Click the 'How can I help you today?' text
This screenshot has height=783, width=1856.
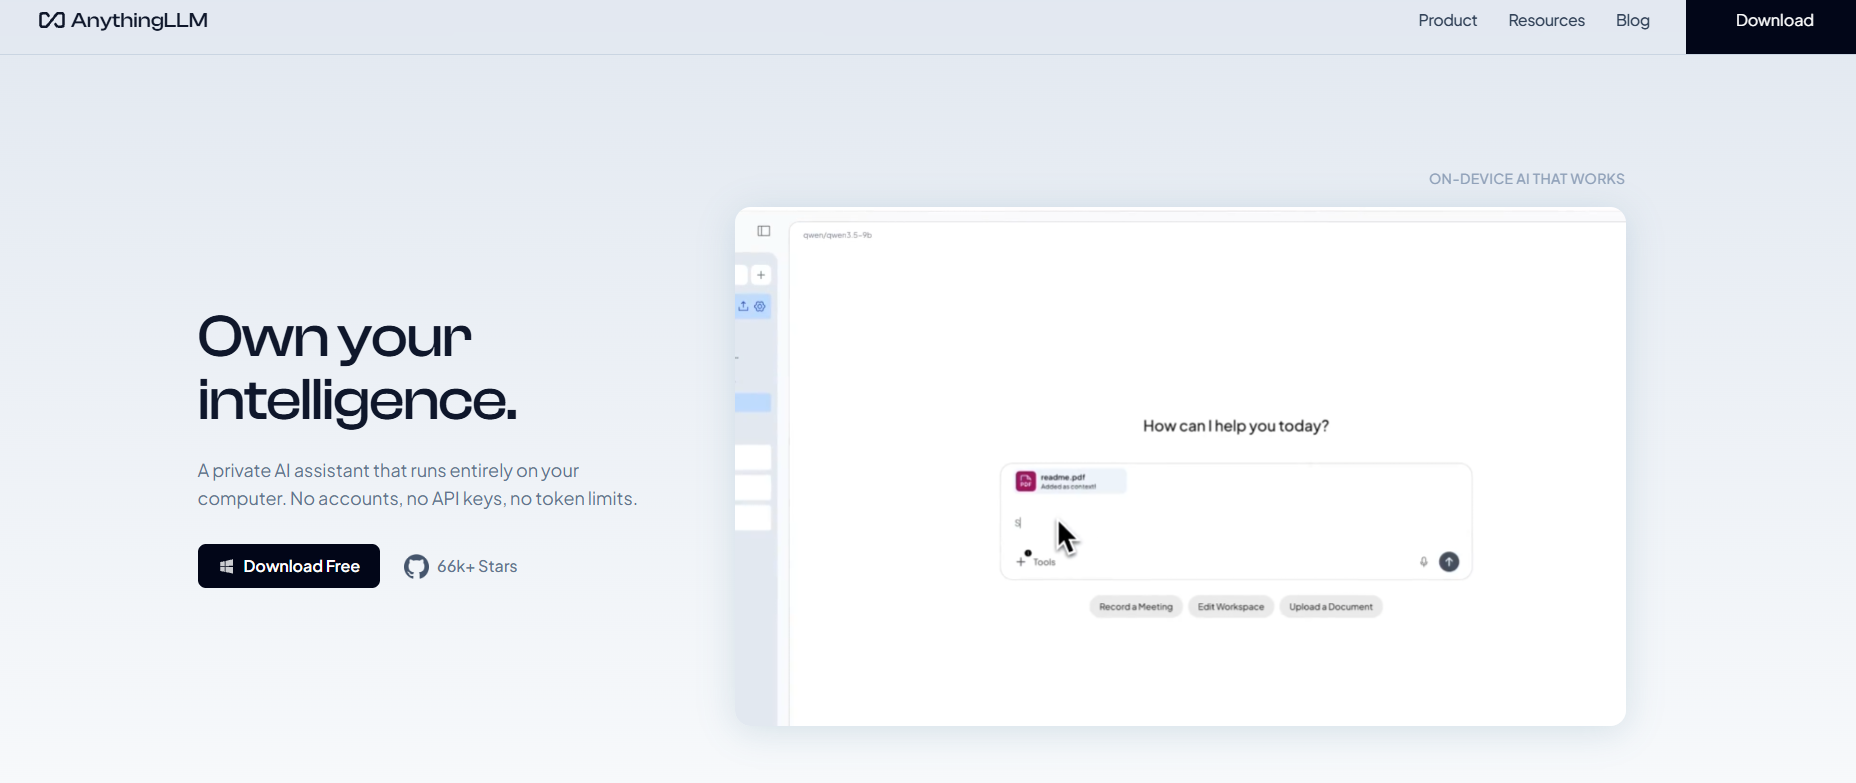coord(1236,426)
